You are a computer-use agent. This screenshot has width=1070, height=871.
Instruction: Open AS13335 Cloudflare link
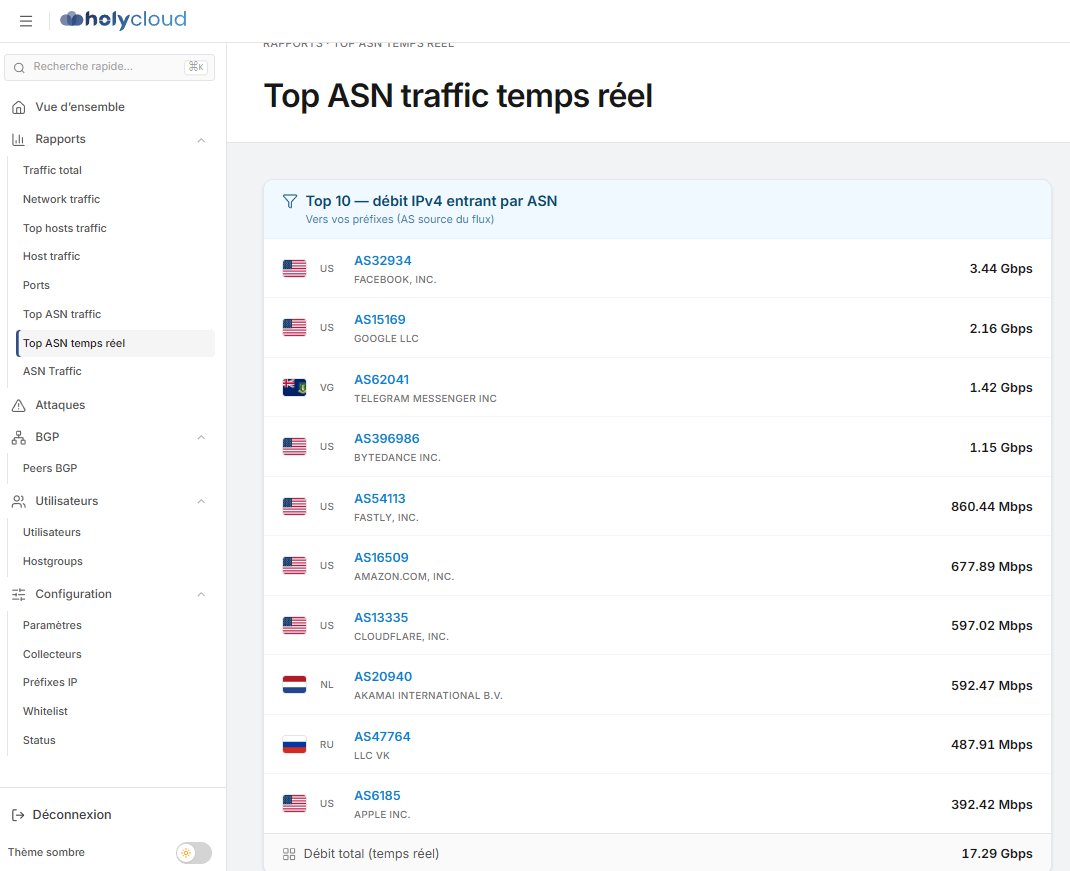point(381,618)
